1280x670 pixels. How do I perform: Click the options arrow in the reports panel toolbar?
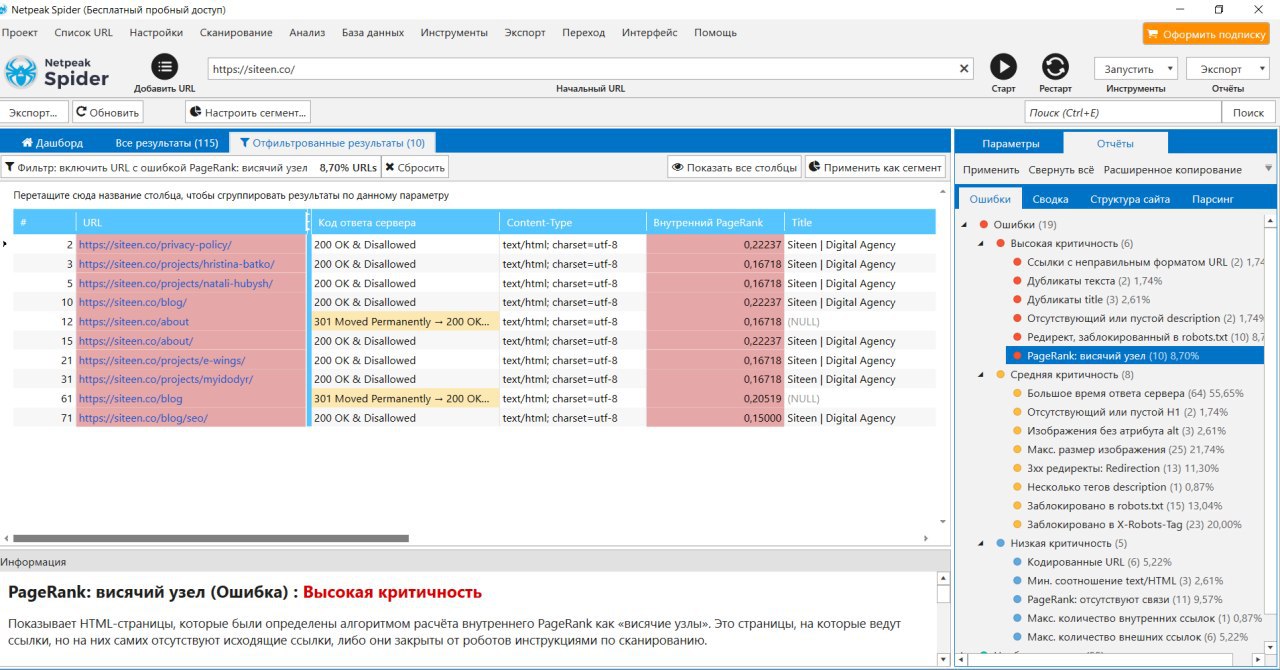pyautogui.click(x=1269, y=169)
